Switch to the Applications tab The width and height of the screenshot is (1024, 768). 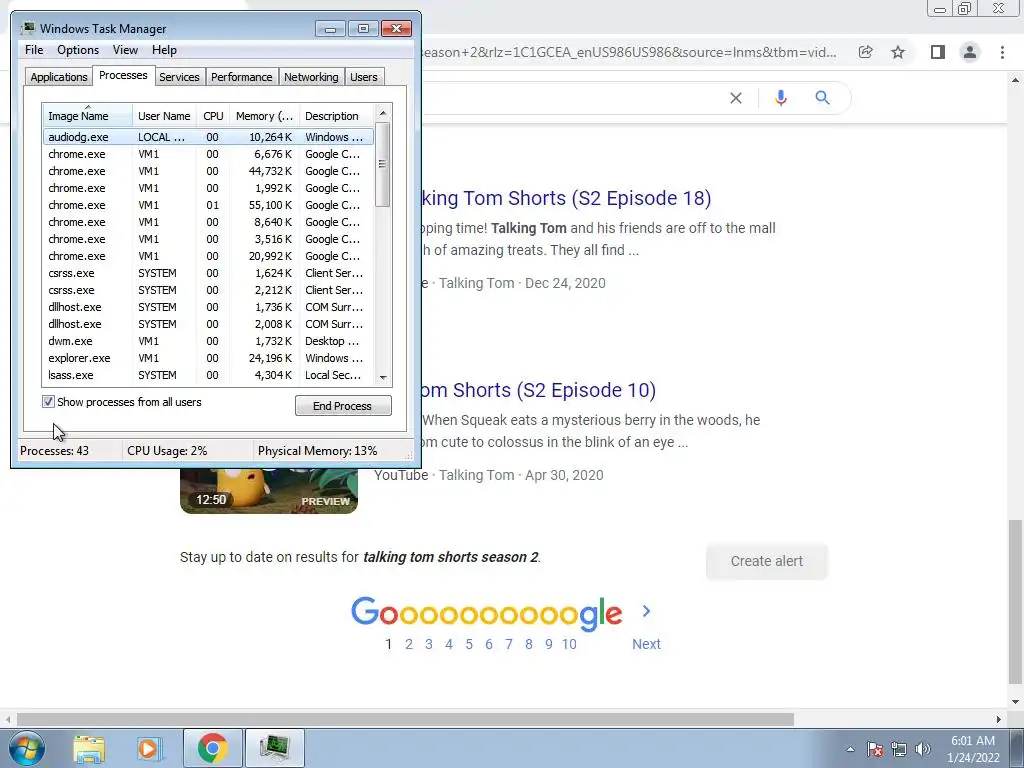click(x=59, y=77)
